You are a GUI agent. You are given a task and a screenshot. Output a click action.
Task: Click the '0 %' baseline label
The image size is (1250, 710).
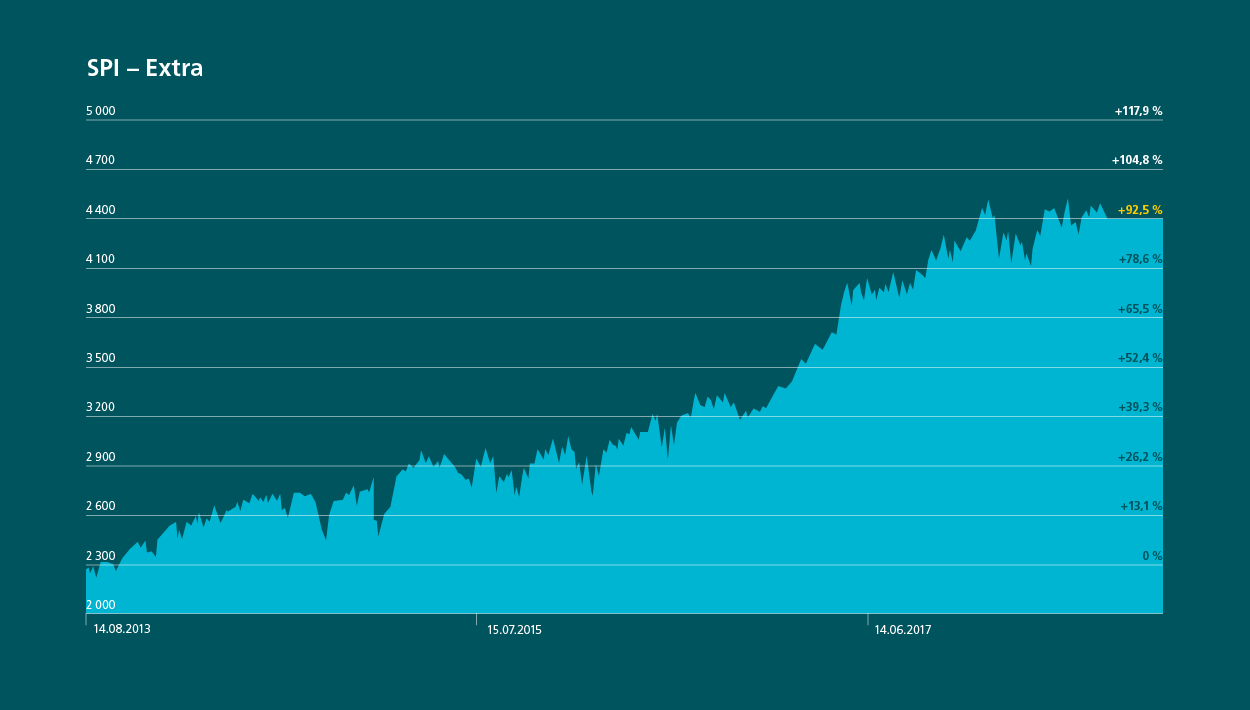[1152, 556]
